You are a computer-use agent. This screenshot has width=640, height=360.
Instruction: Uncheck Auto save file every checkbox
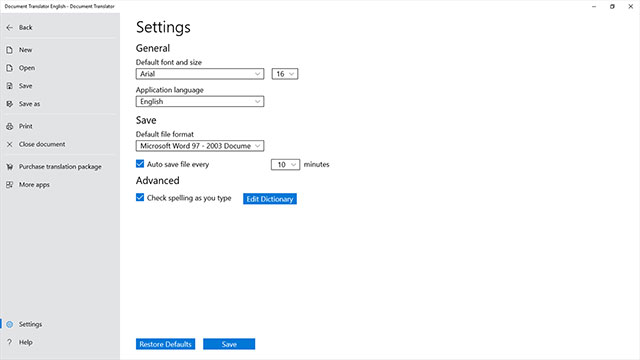point(140,164)
